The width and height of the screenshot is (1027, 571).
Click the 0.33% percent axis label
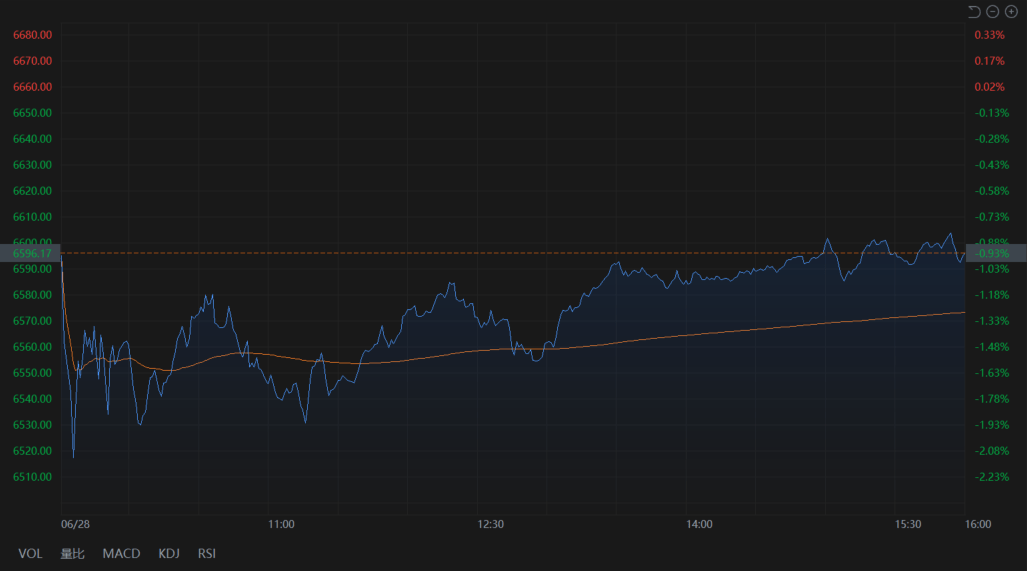(x=989, y=35)
